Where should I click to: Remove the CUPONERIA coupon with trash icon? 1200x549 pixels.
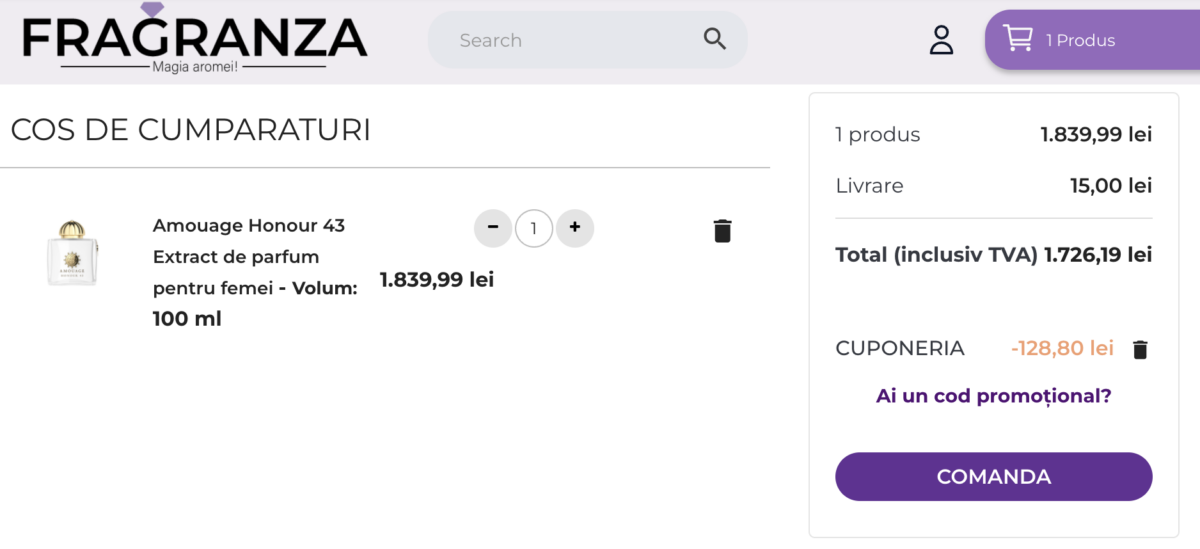1140,350
